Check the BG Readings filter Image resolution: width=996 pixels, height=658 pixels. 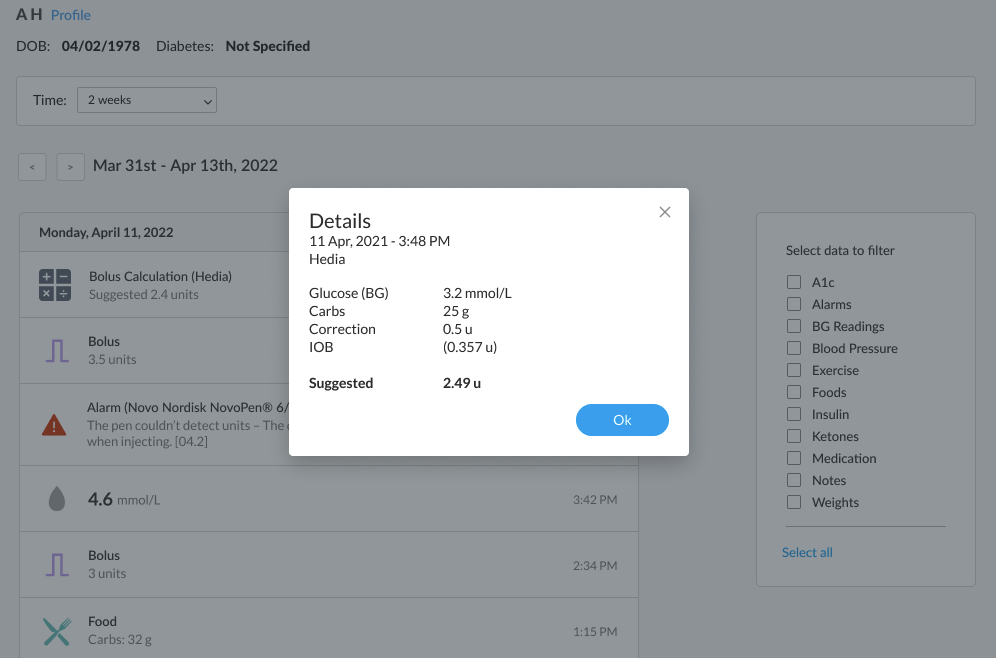click(794, 326)
